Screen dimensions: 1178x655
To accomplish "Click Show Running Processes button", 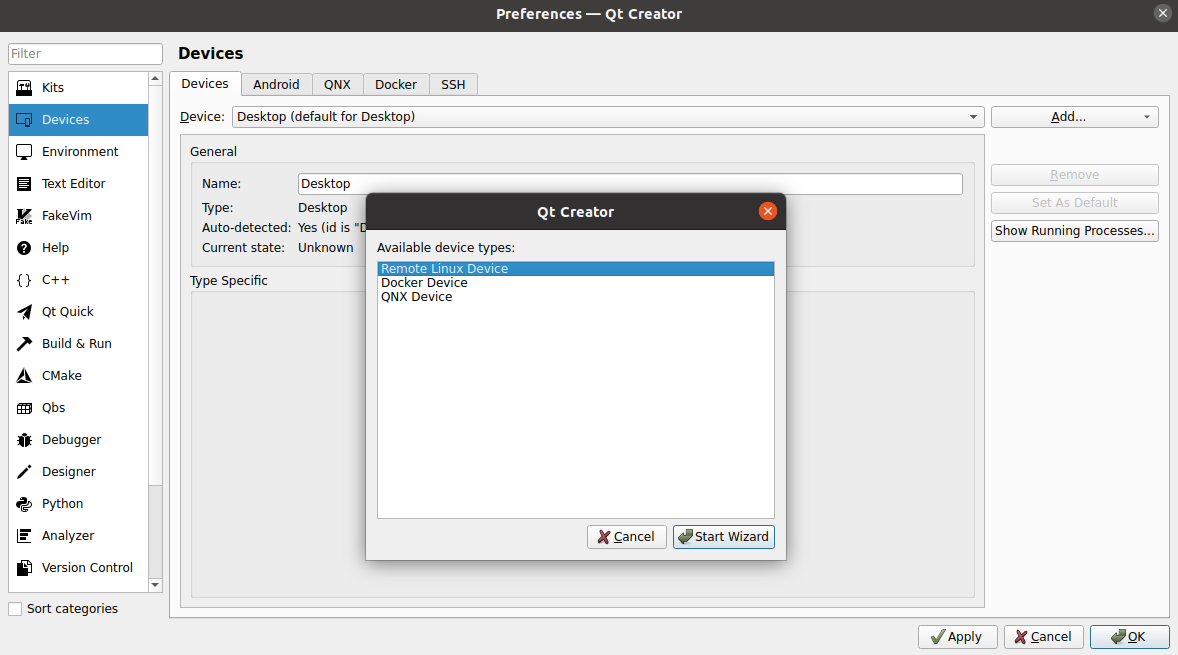I will tap(1074, 231).
